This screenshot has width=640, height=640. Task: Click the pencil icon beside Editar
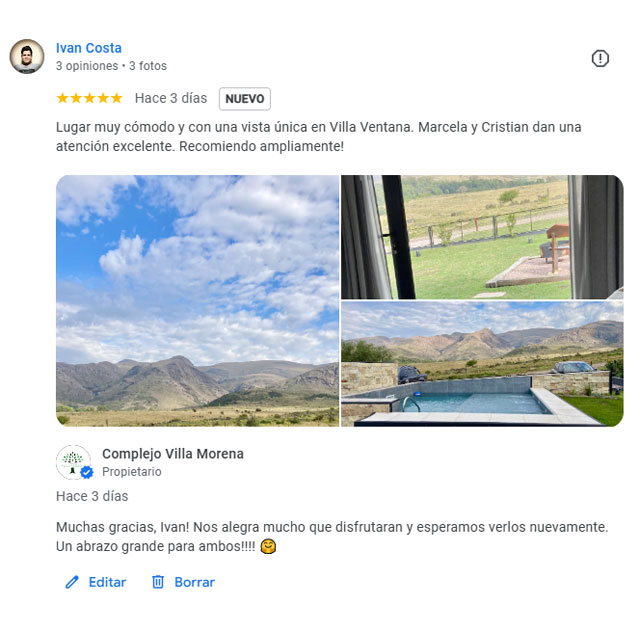72,582
